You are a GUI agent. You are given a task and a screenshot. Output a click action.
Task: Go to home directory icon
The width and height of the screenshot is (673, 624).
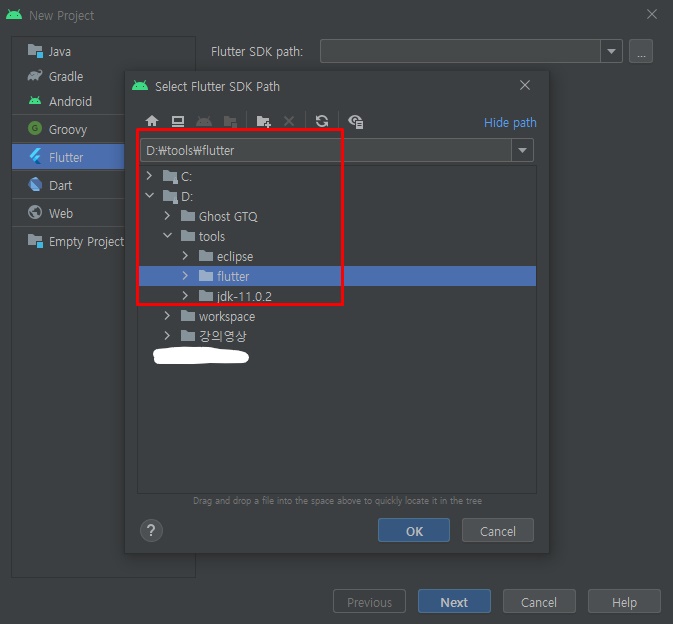tap(152, 121)
